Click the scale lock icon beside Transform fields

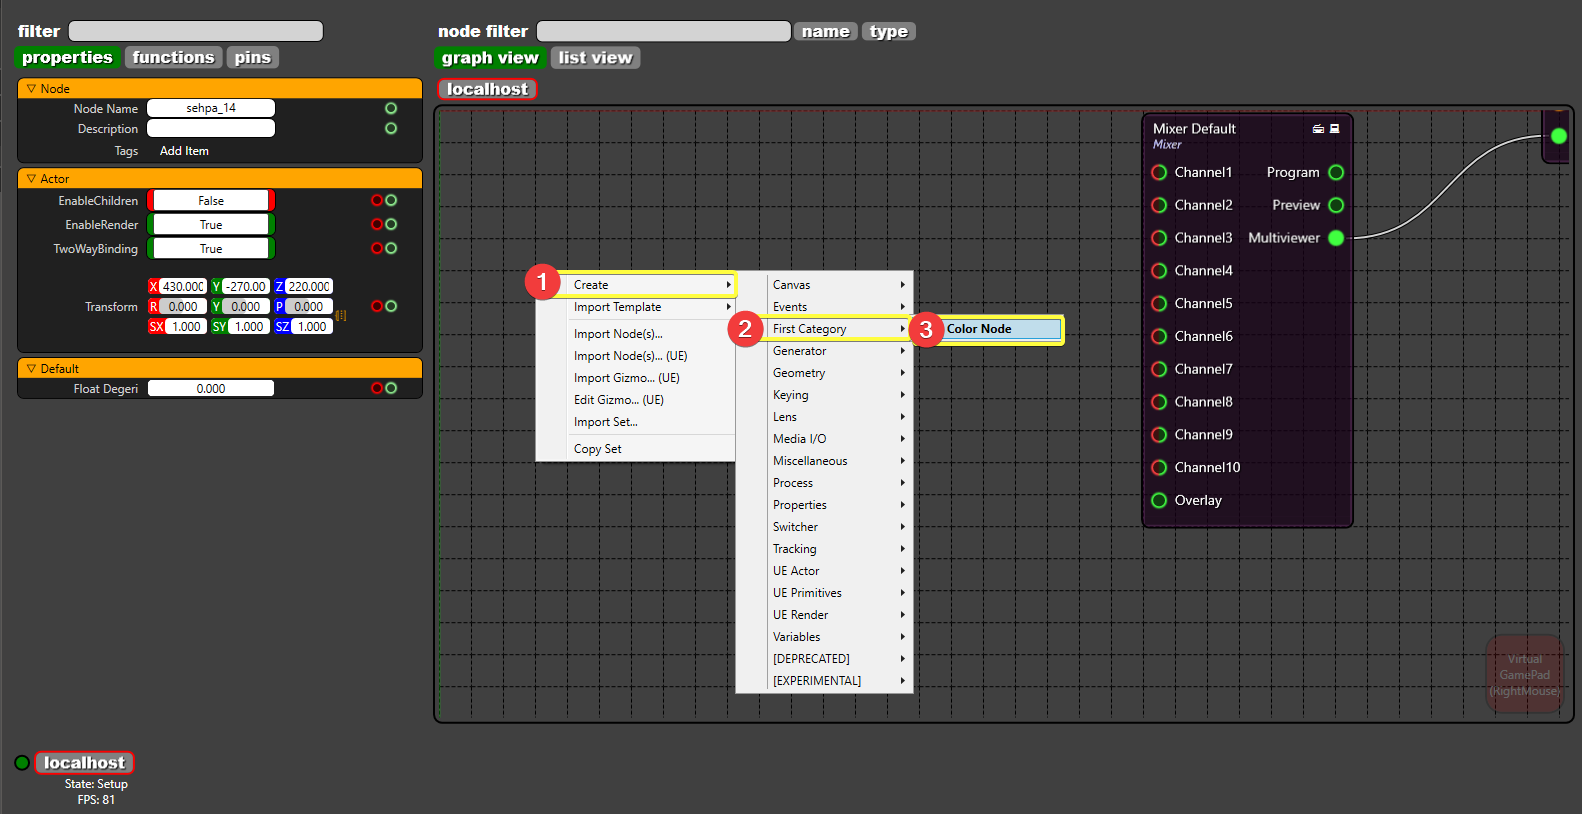tap(341, 316)
